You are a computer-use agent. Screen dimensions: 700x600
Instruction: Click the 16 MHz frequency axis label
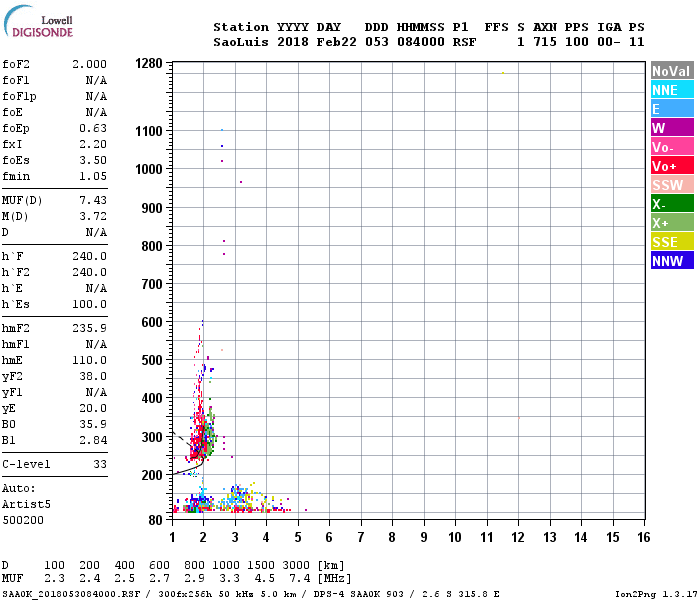pyautogui.click(x=644, y=537)
